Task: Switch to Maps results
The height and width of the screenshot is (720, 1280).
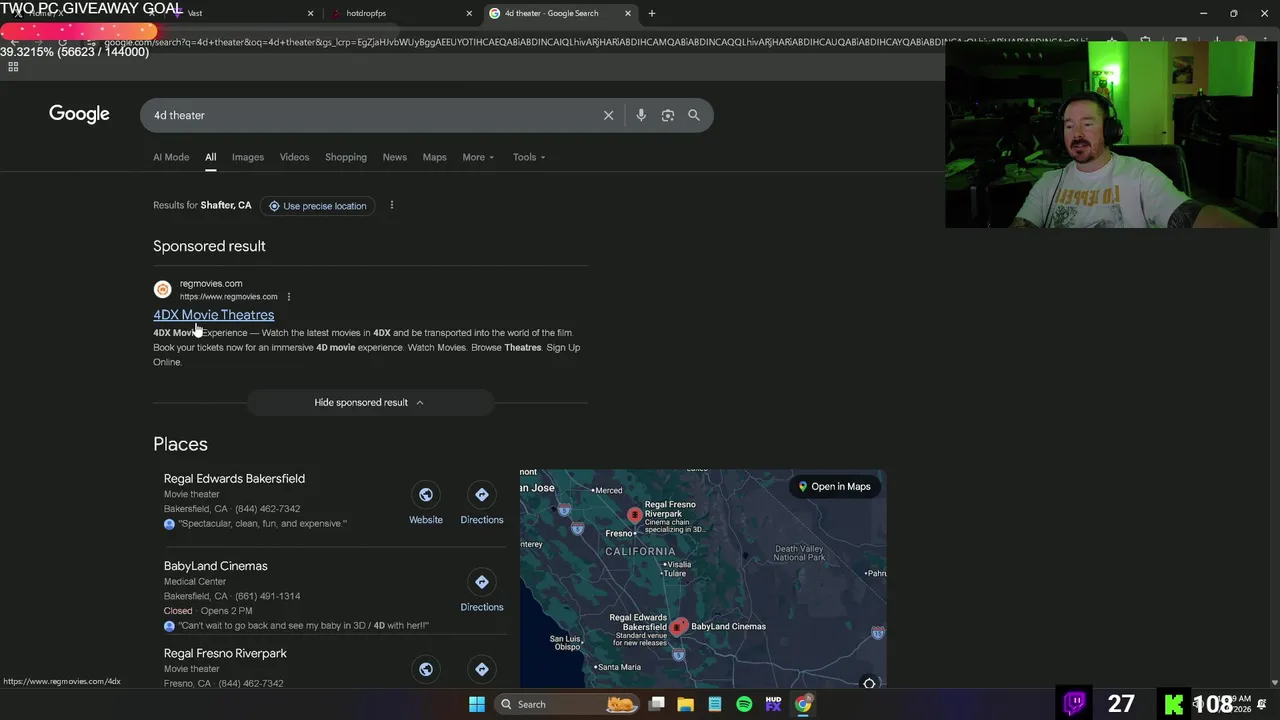Action: pos(434,157)
